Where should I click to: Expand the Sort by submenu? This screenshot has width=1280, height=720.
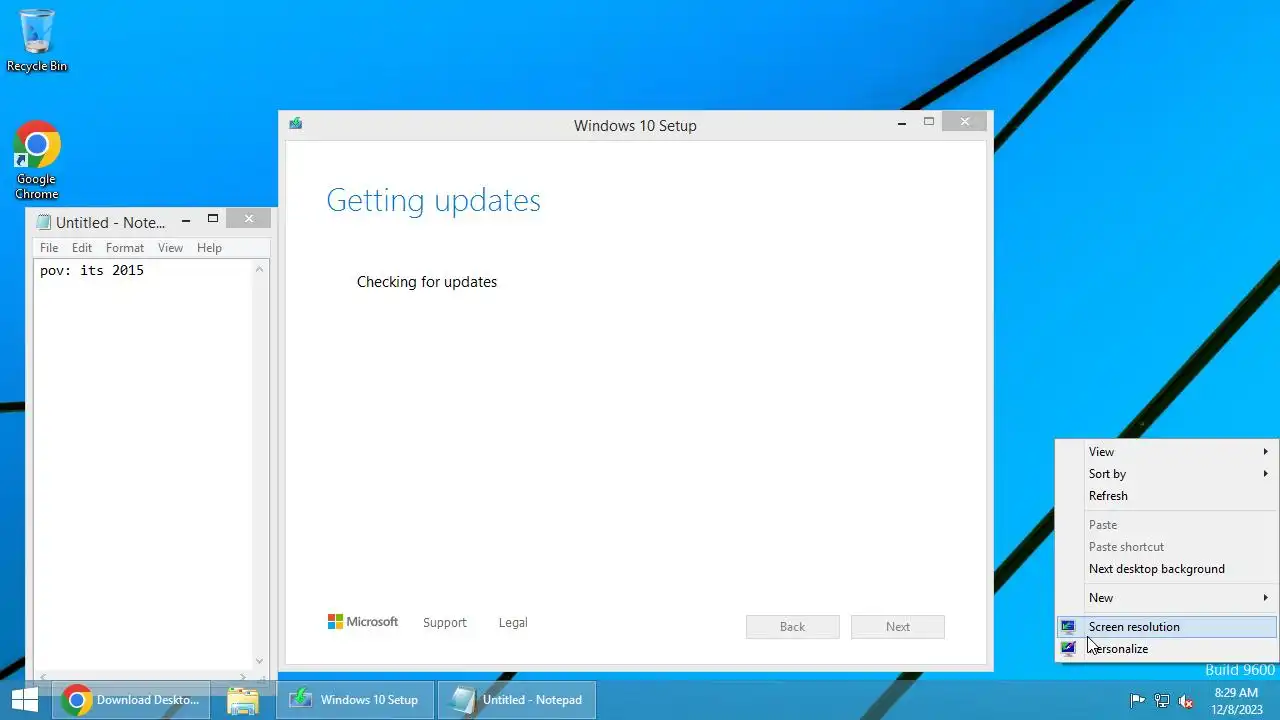click(x=1167, y=474)
